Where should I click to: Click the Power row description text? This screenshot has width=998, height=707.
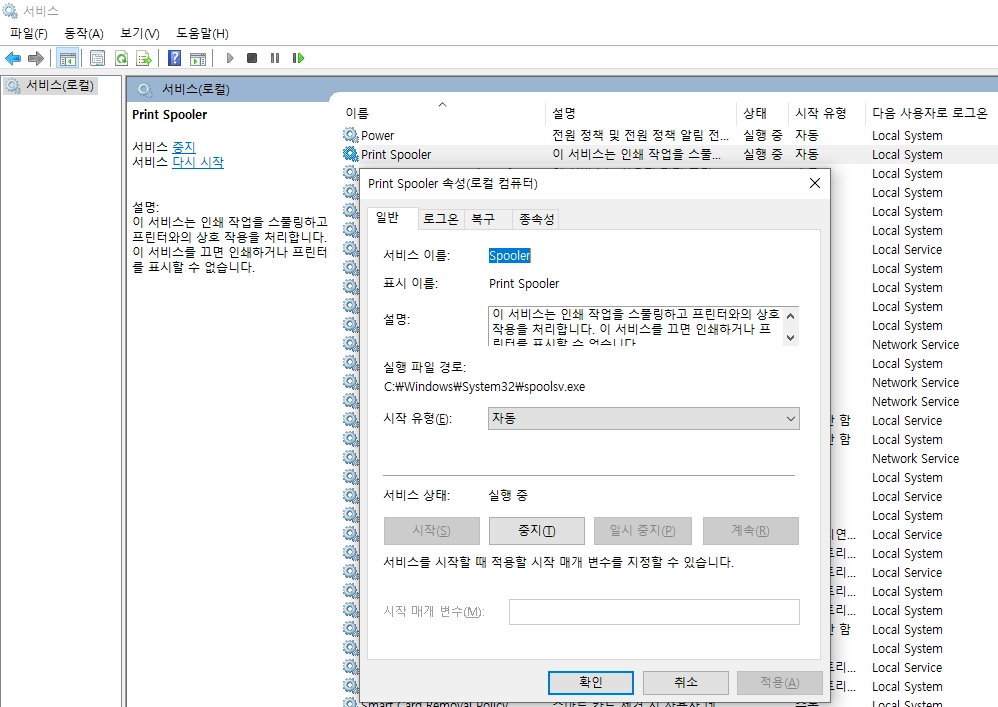640,135
